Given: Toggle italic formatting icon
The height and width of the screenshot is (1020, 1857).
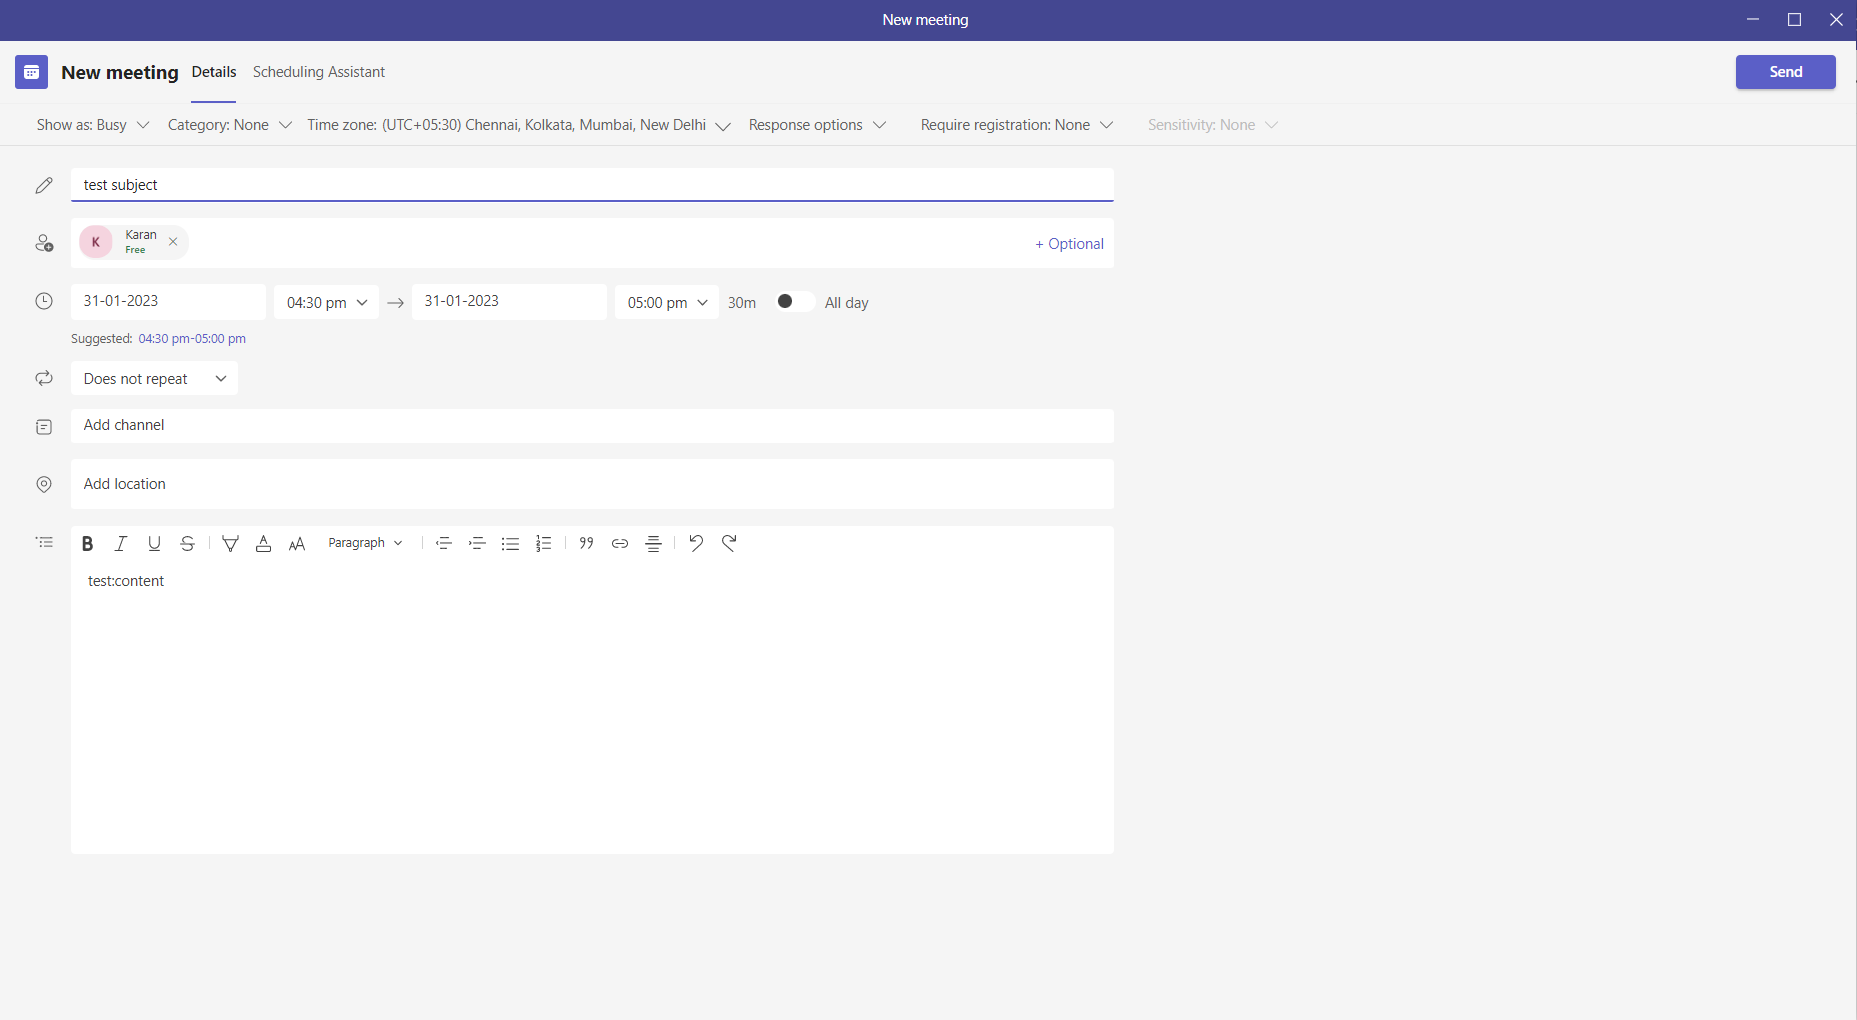Looking at the screenshot, I should [121, 544].
